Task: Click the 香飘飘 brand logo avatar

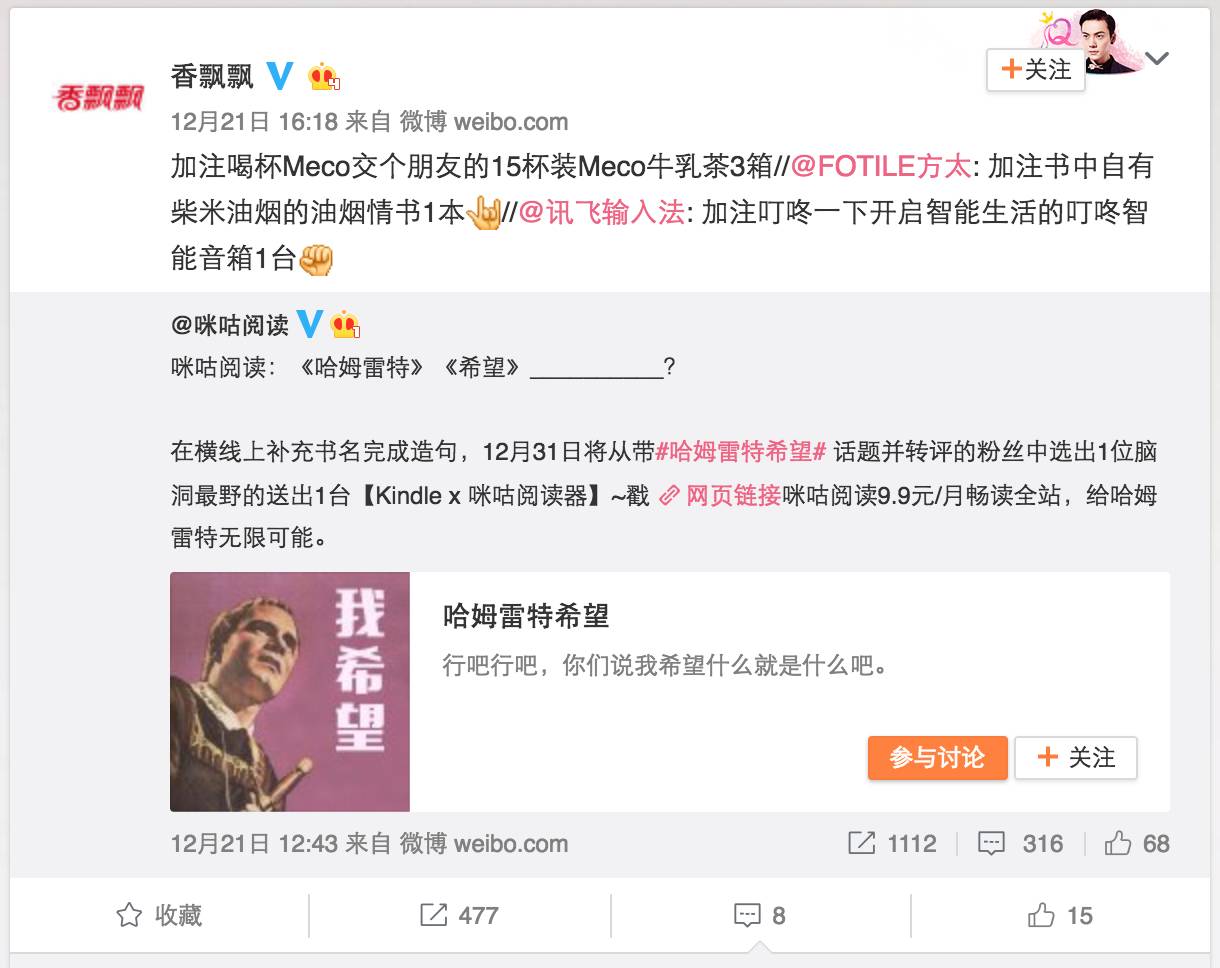Action: [x=97, y=97]
